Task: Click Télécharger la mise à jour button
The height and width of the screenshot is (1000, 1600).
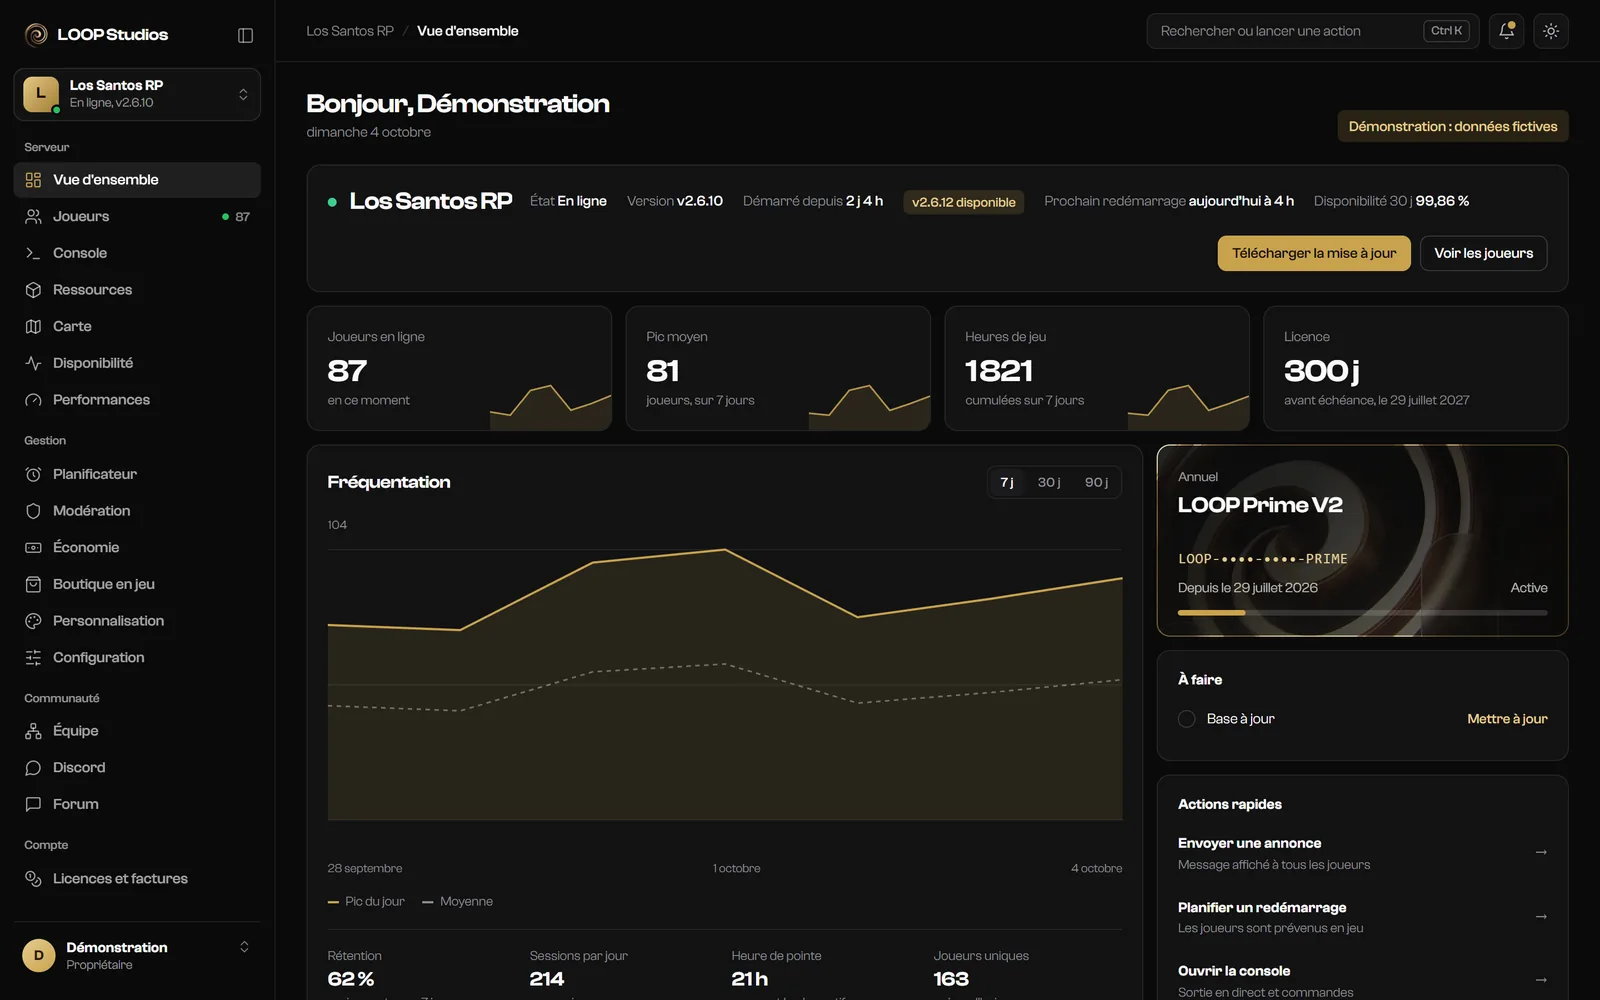Action: coord(1314,253)
